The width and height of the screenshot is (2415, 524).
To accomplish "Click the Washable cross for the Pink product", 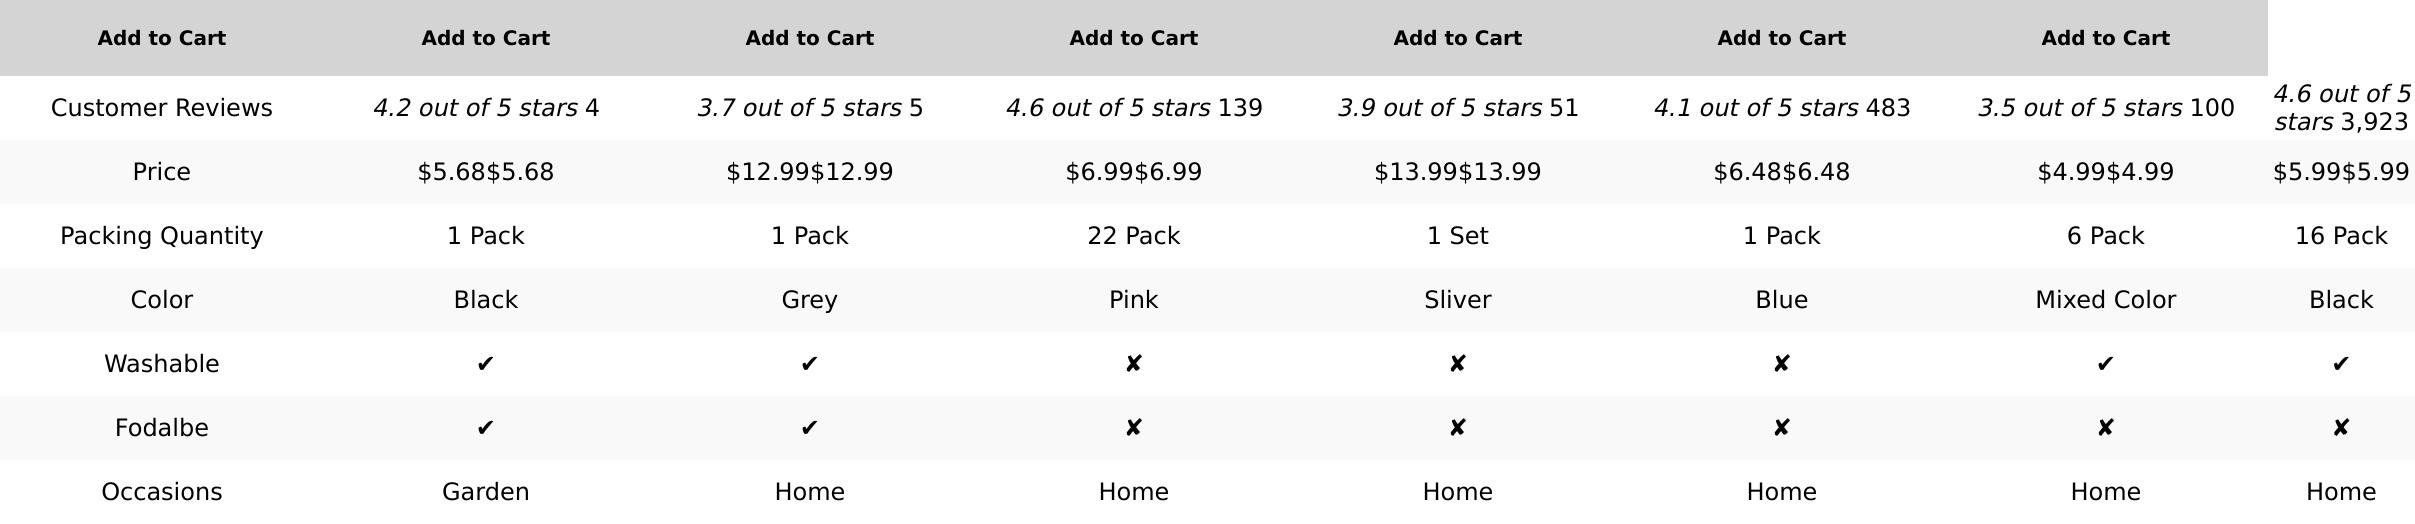I will (x=1133, y=364).
